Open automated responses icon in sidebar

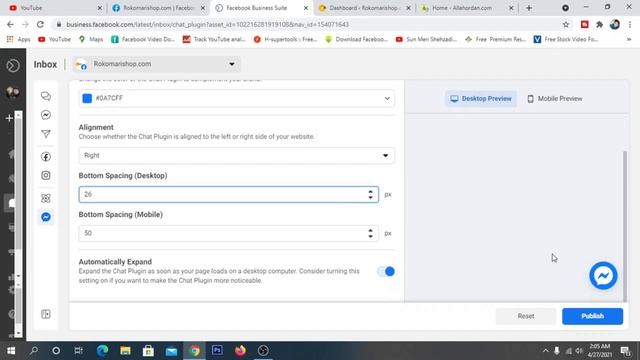46,198
